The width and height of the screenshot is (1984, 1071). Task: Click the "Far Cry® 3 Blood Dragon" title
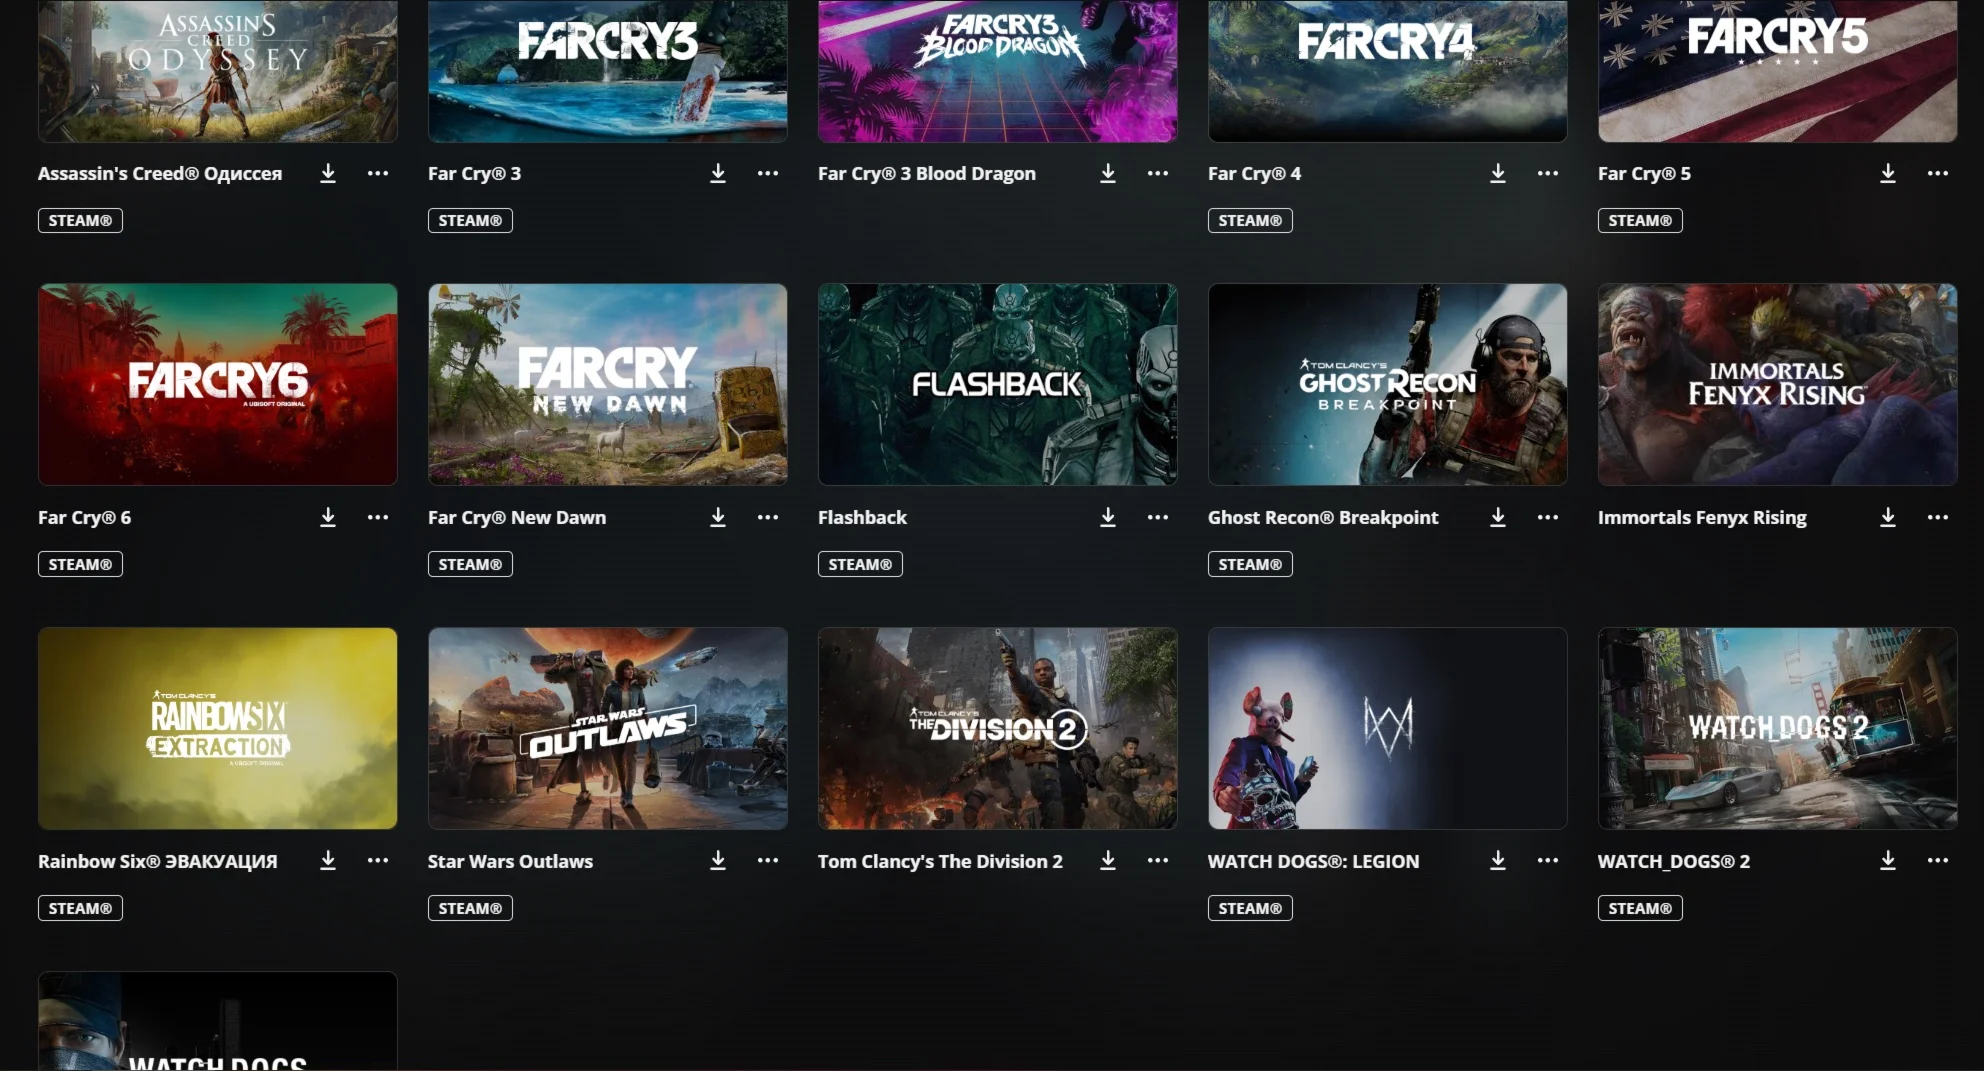(927, 173)
